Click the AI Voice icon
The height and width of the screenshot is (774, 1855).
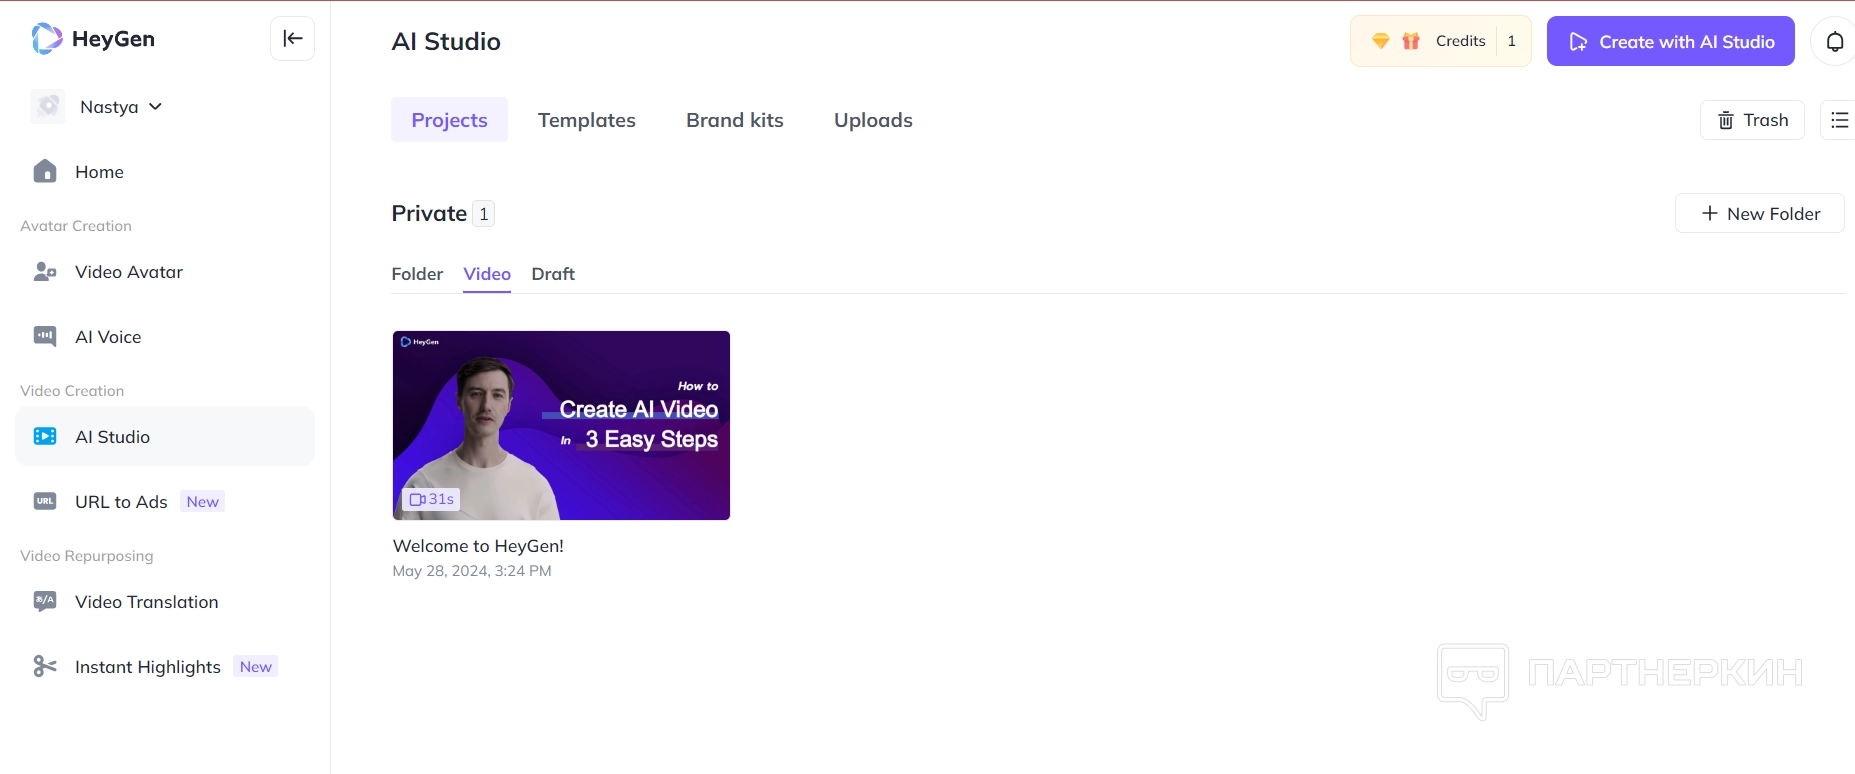tap(45, 337)
